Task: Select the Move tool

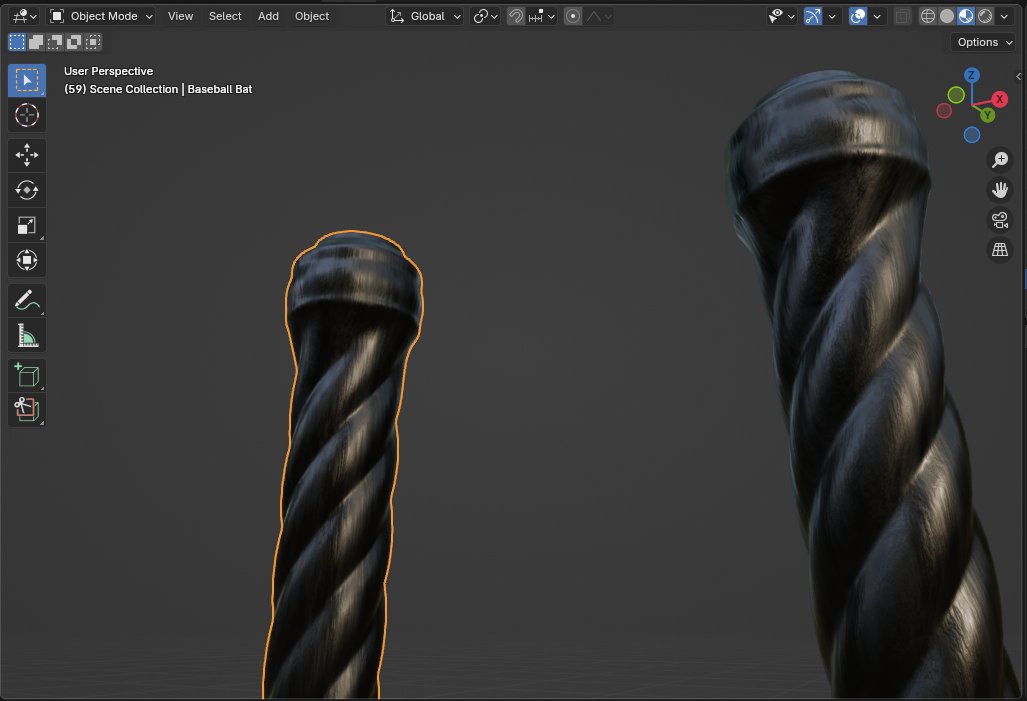Action: point(26,155)
